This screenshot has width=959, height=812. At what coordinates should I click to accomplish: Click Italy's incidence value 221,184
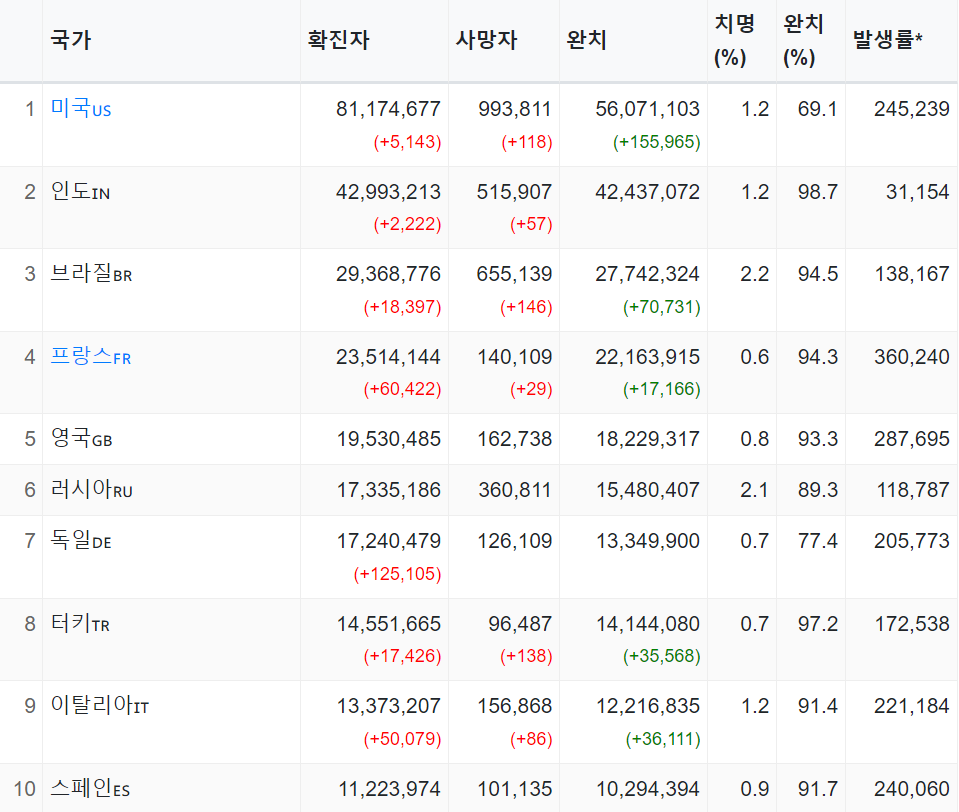912,706
